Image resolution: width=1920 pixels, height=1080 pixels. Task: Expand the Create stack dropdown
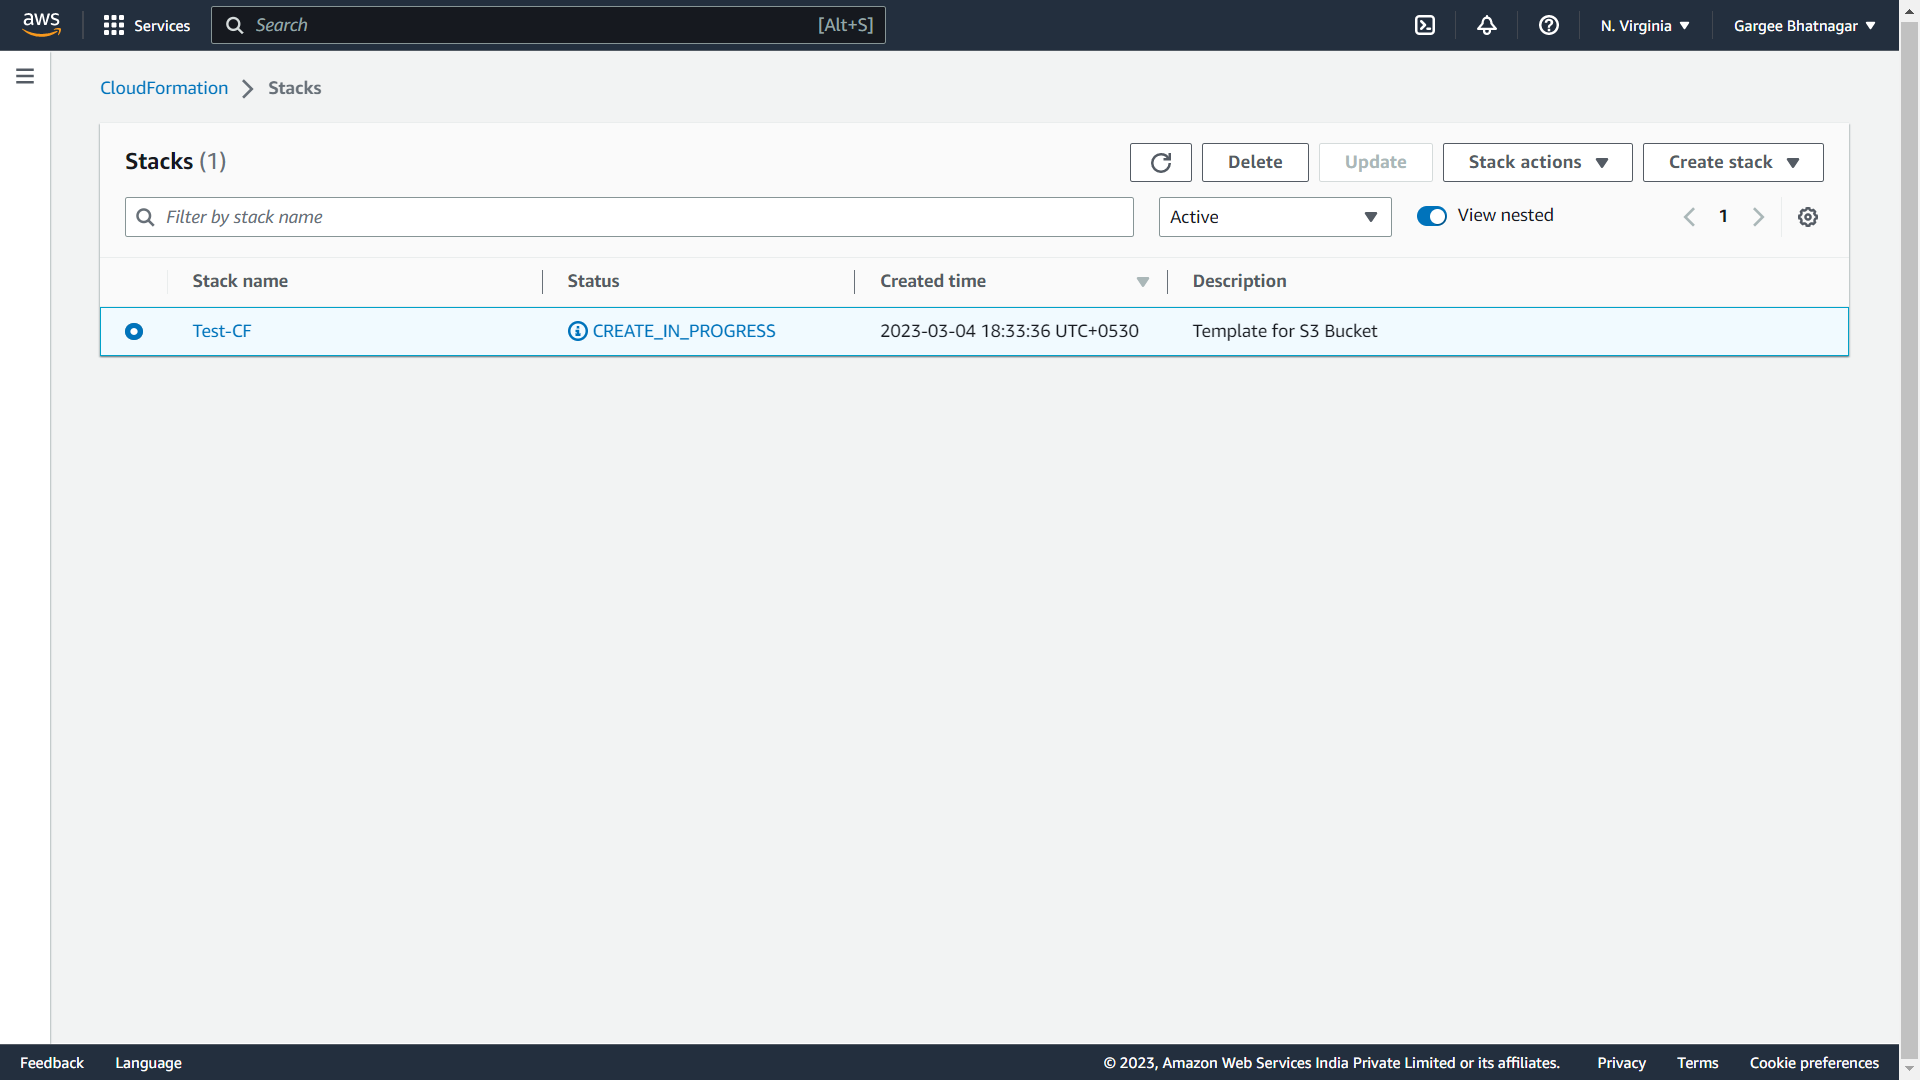coord(1732,162)
